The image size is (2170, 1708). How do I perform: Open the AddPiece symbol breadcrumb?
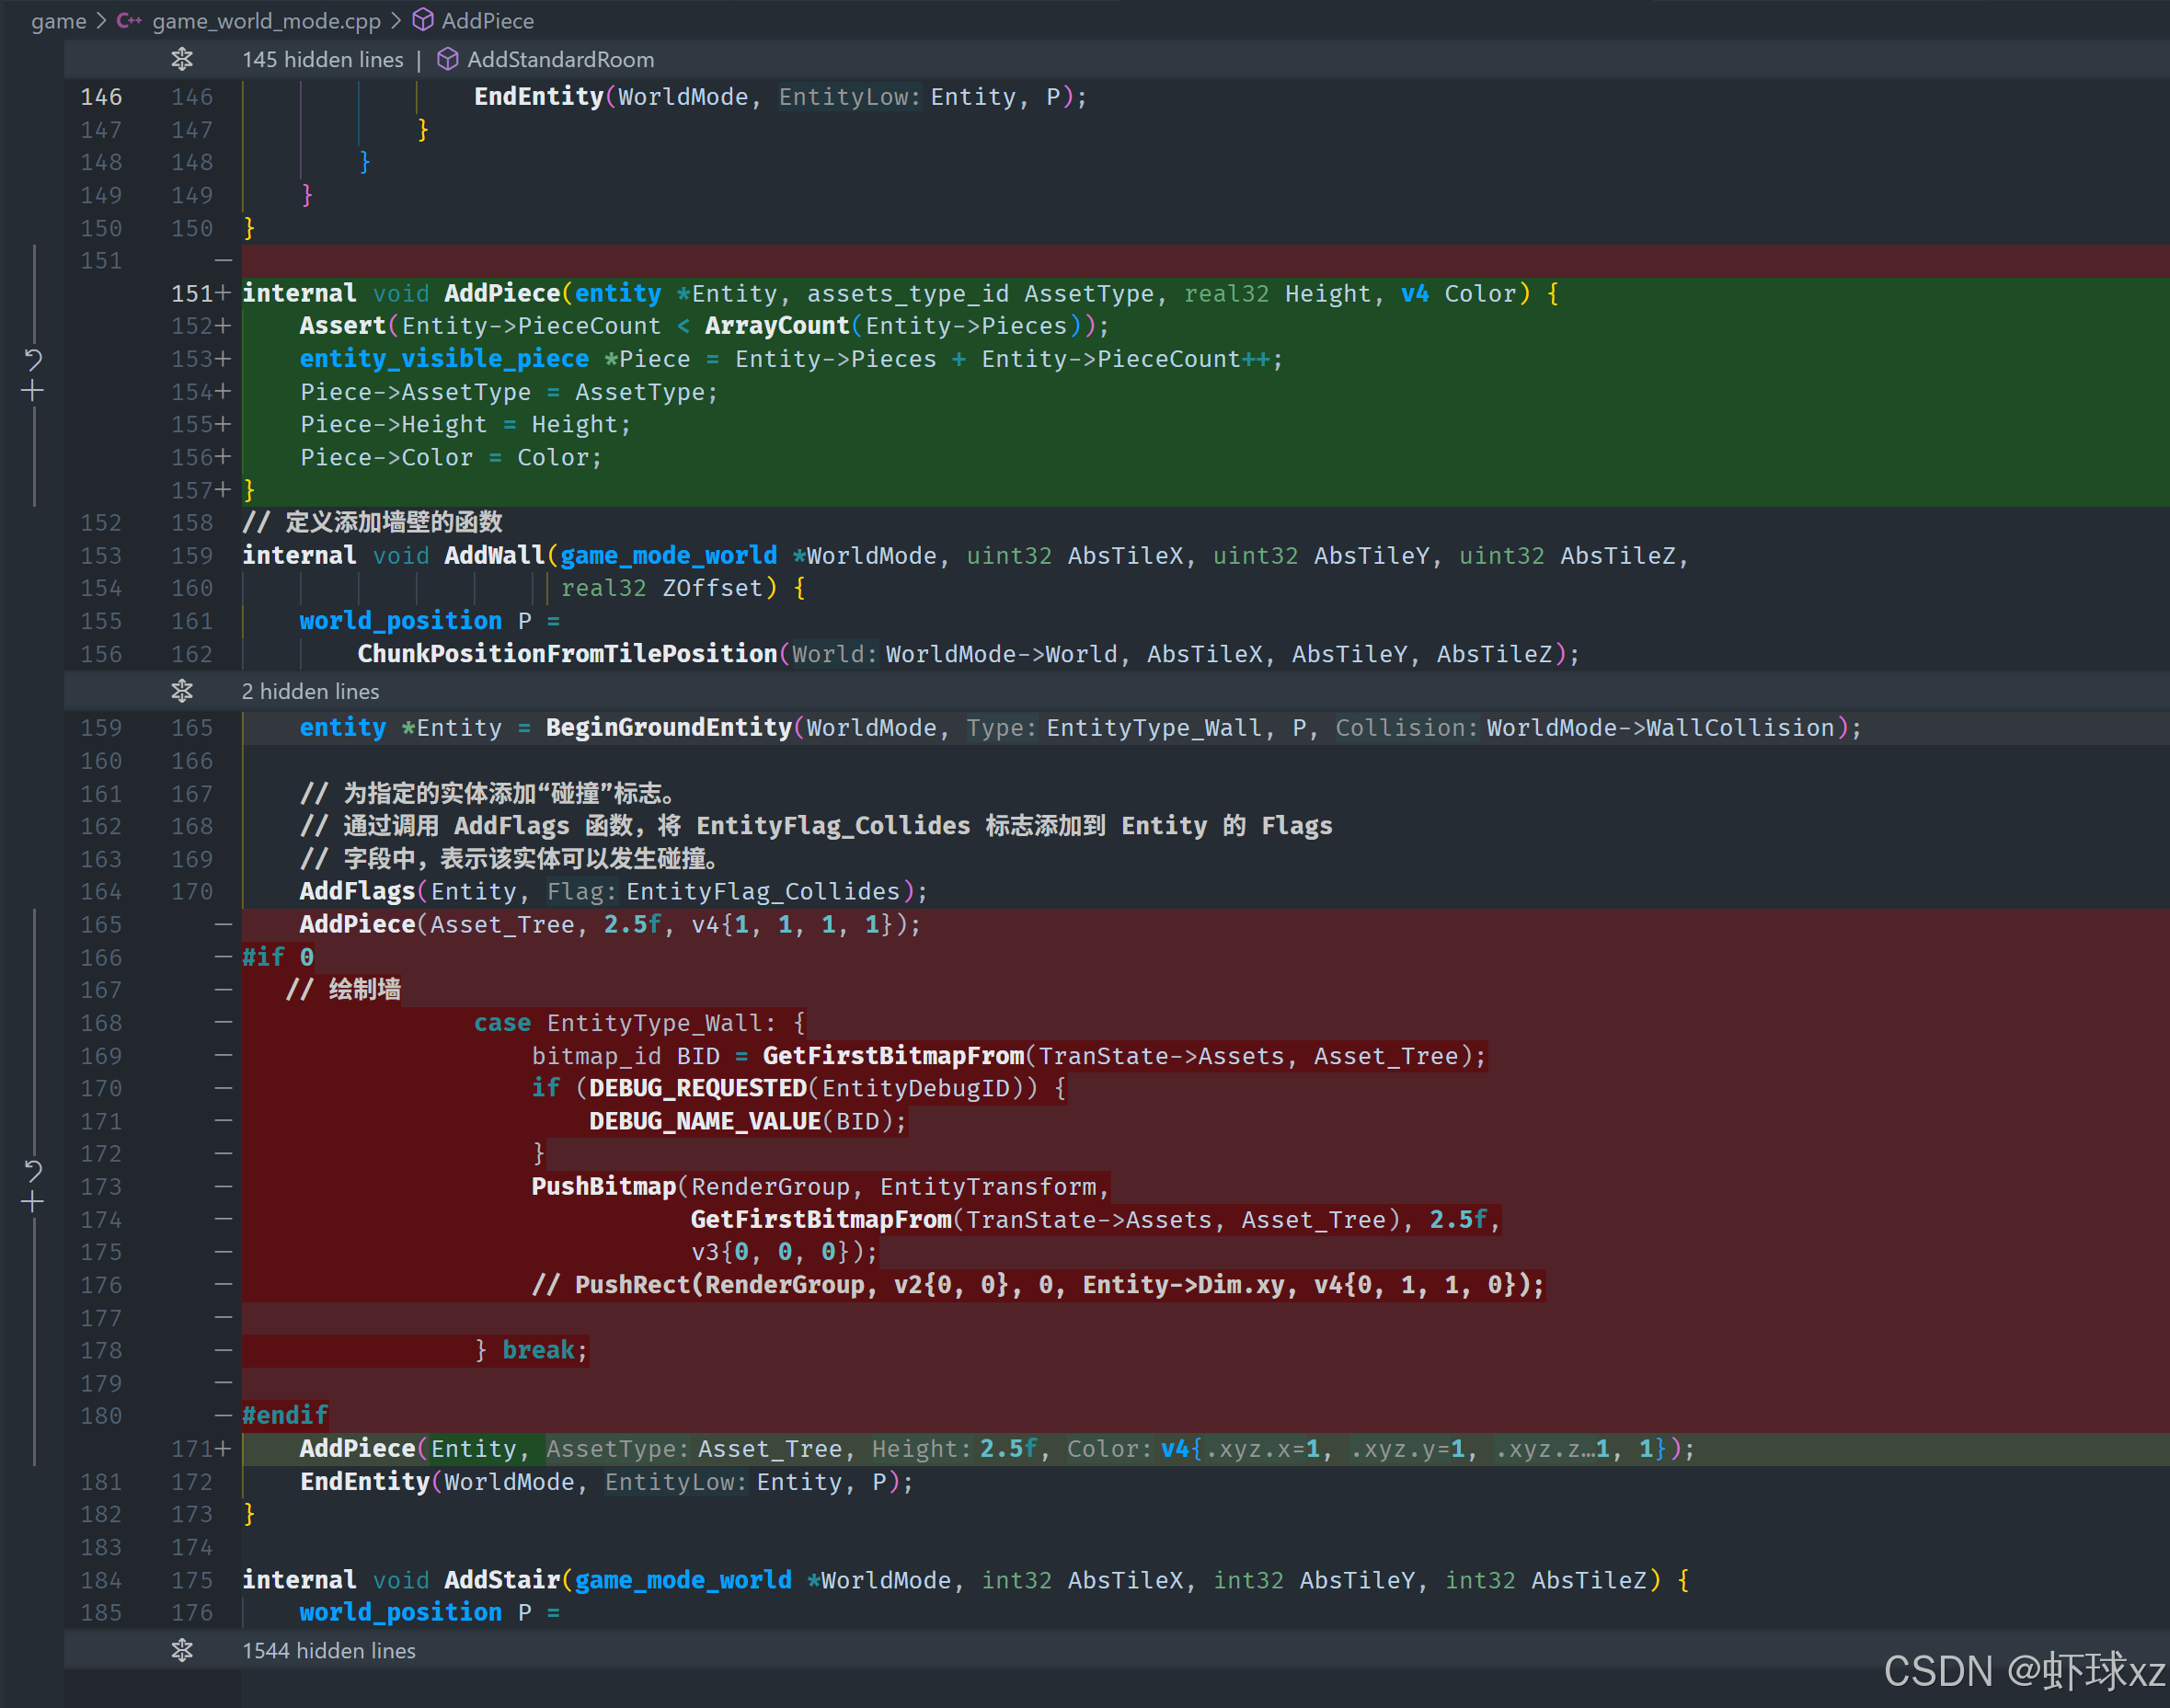click(x=487, y=21)
